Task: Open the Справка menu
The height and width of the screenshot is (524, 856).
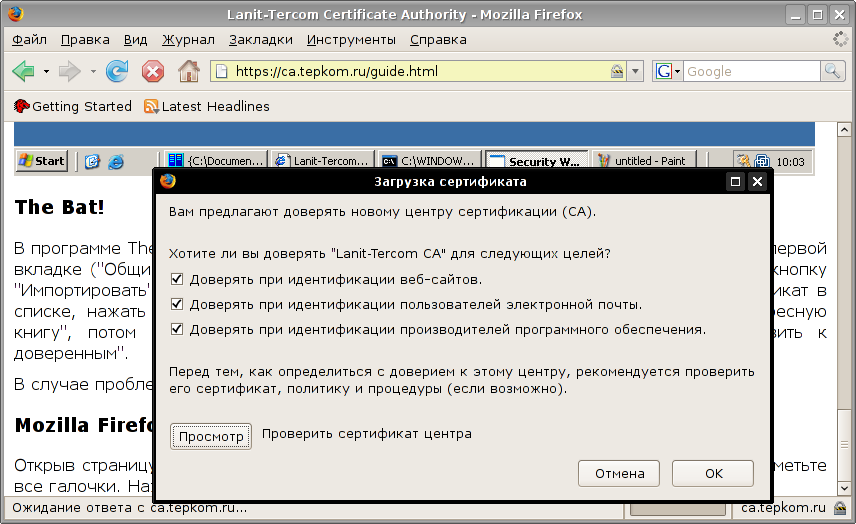Action: click(x=438, y=40)
